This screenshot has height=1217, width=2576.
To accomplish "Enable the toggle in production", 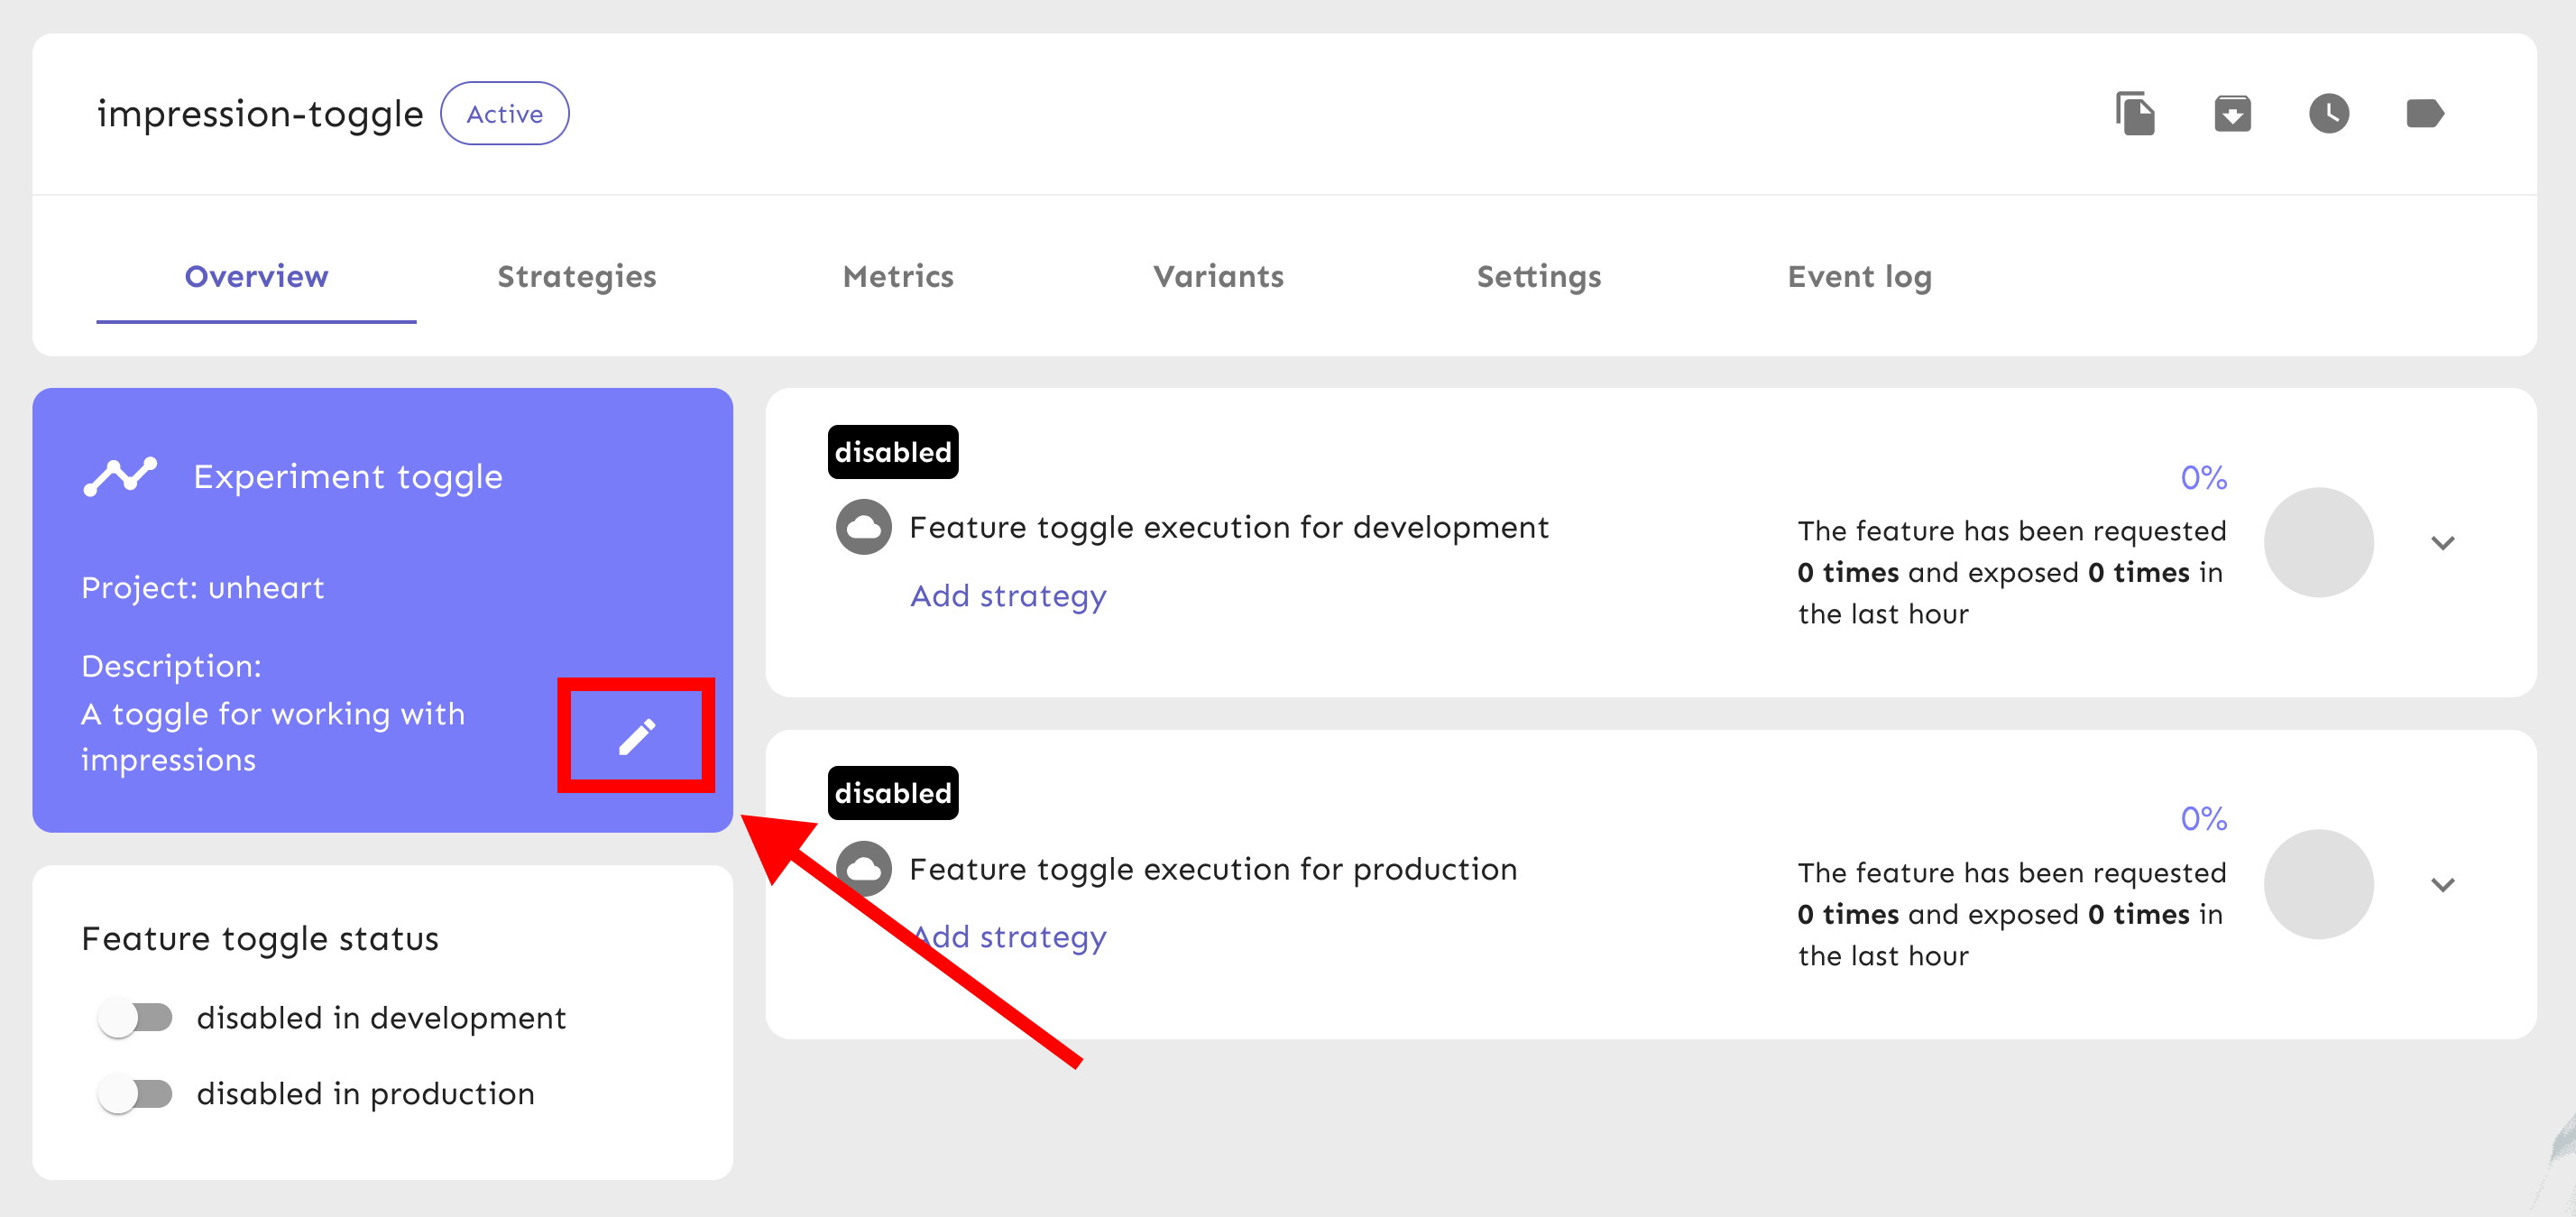I will pos(135,1093).
